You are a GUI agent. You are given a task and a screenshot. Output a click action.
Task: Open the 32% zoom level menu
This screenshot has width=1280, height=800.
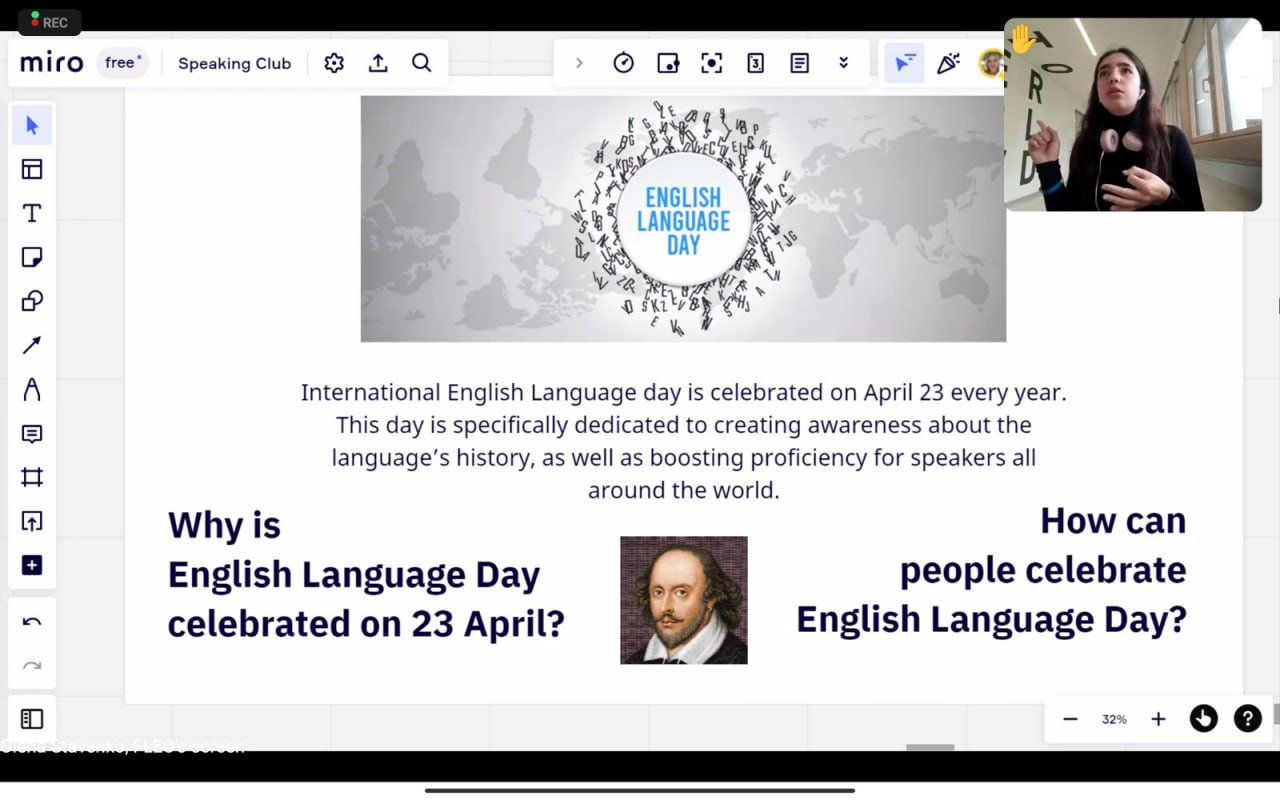(x=1114, y=719)
